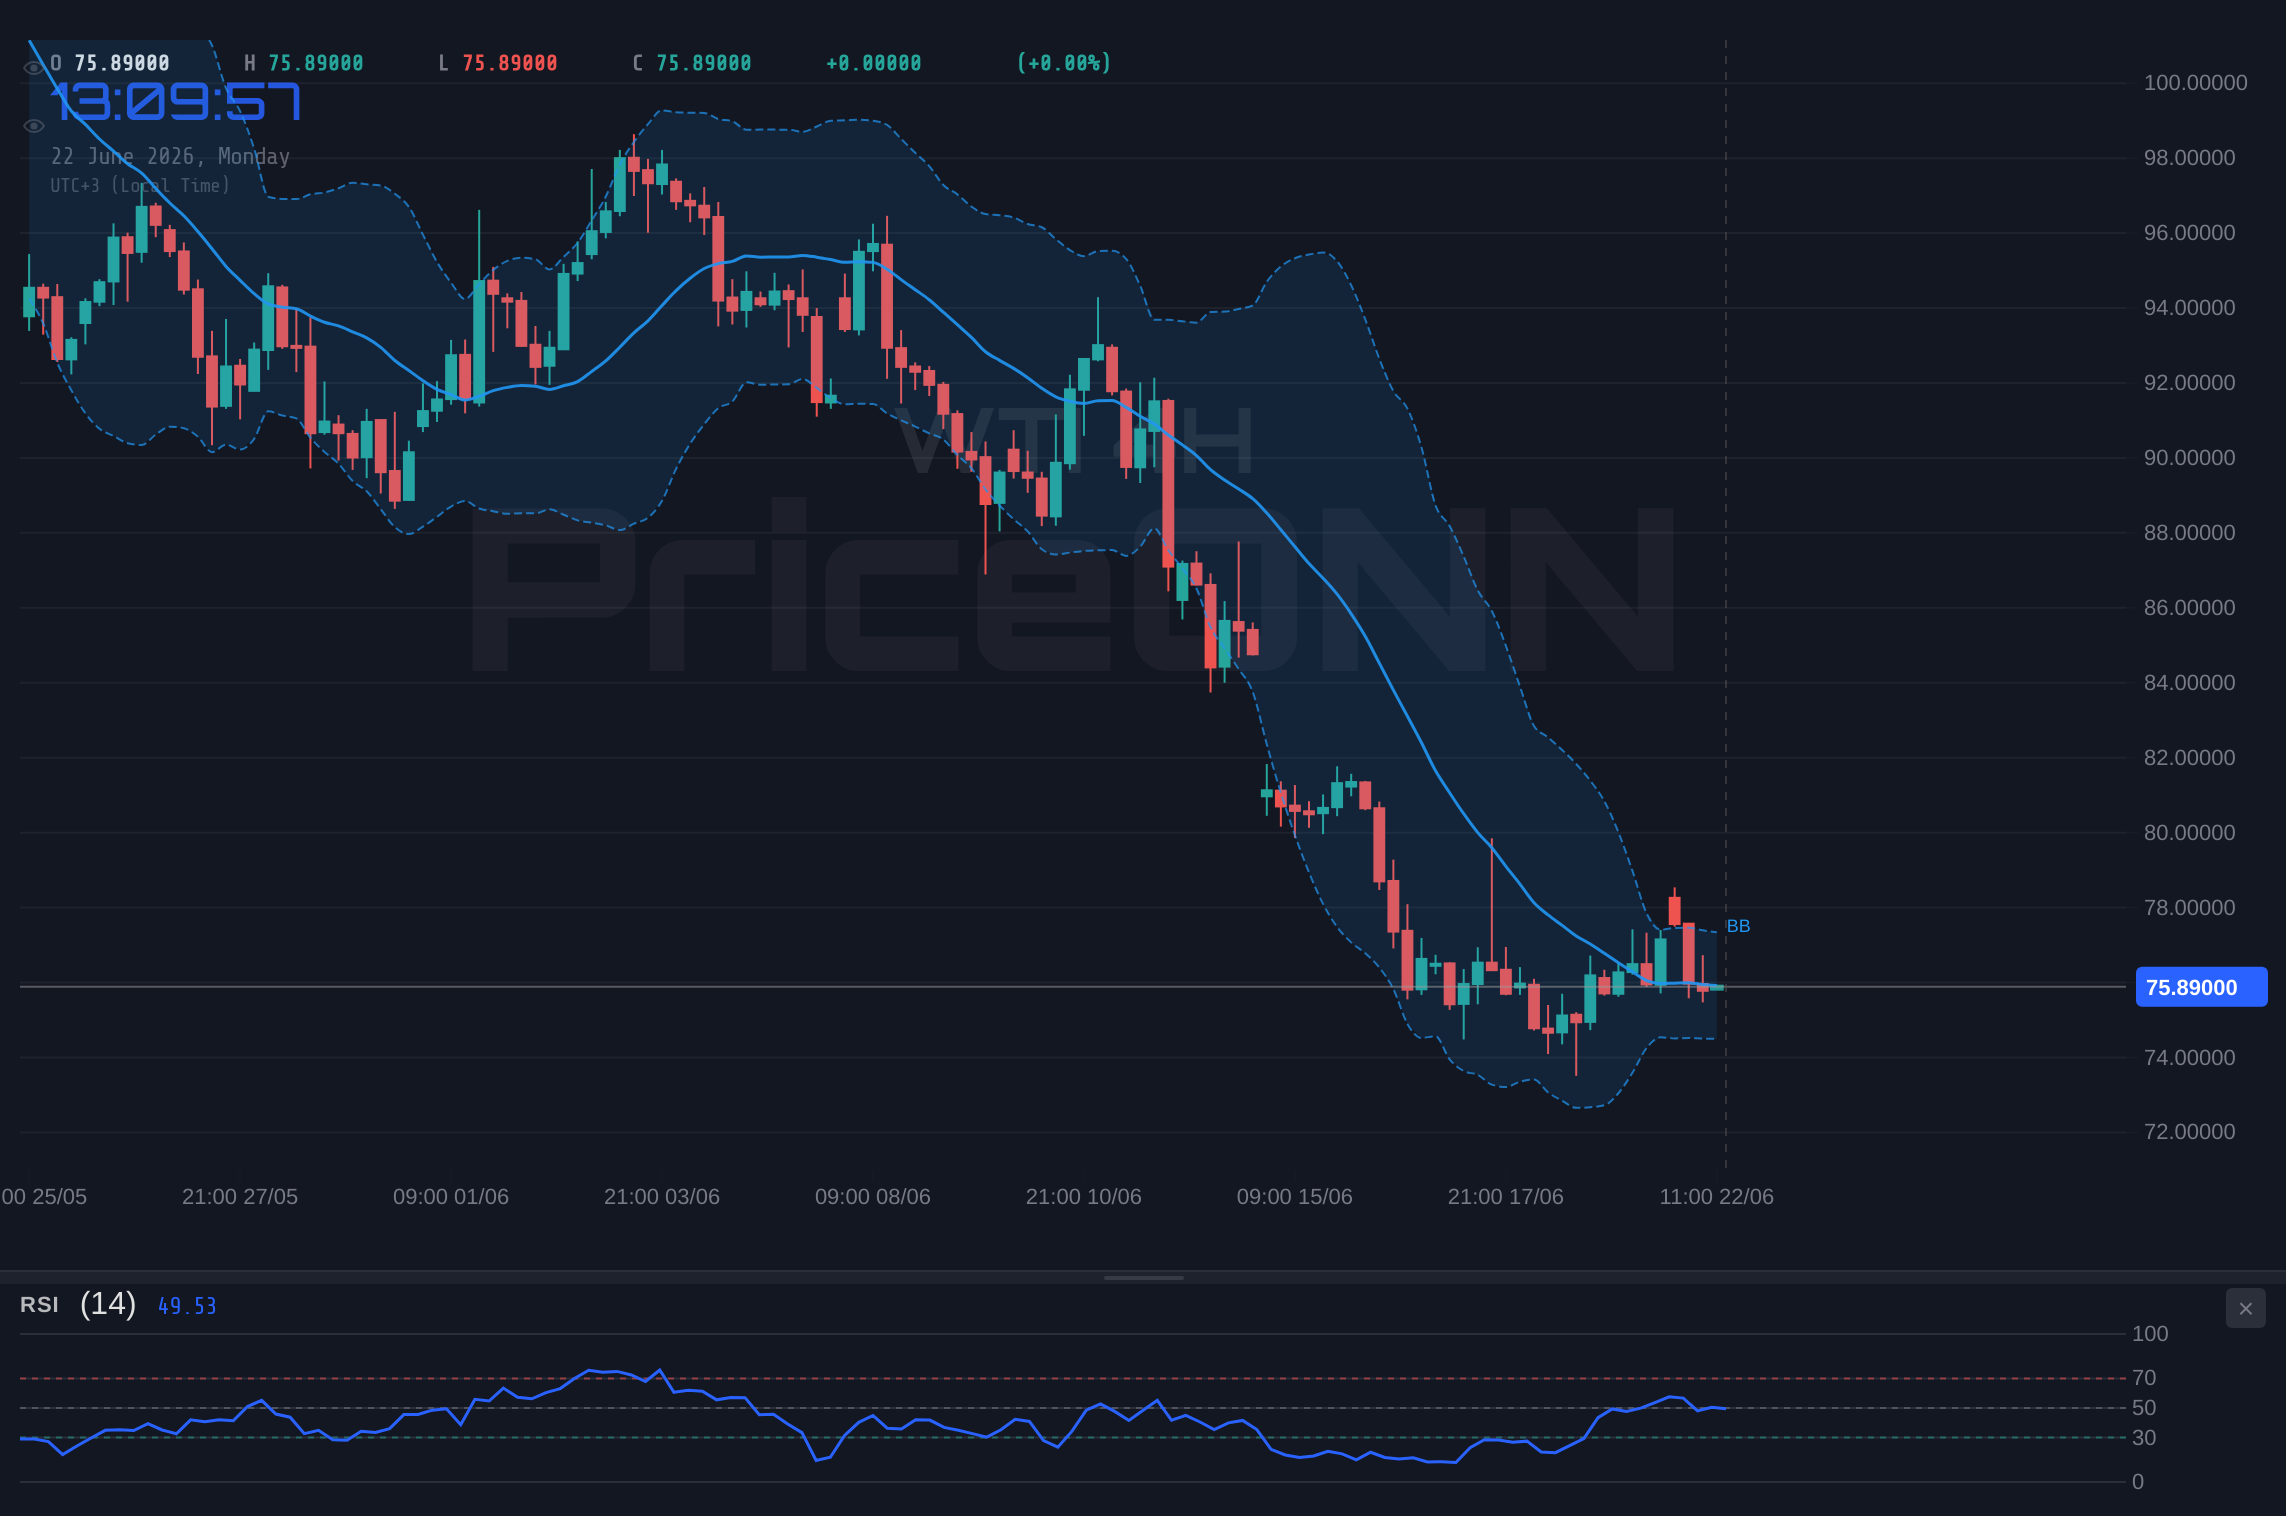This screenshot has height=1516, width=2286.
Task: Click the RSI scale label 50
Action: (2144, 1408)
